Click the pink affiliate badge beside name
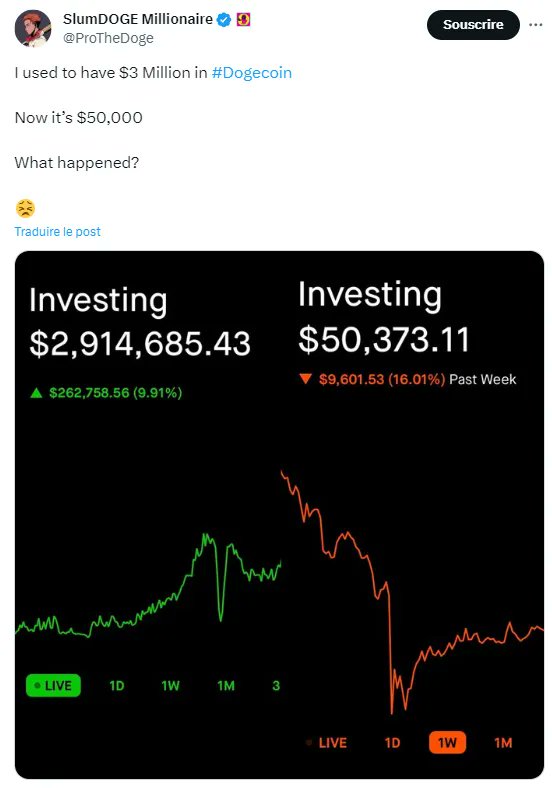Screen dimensions: 552x788 coord(243,20)
